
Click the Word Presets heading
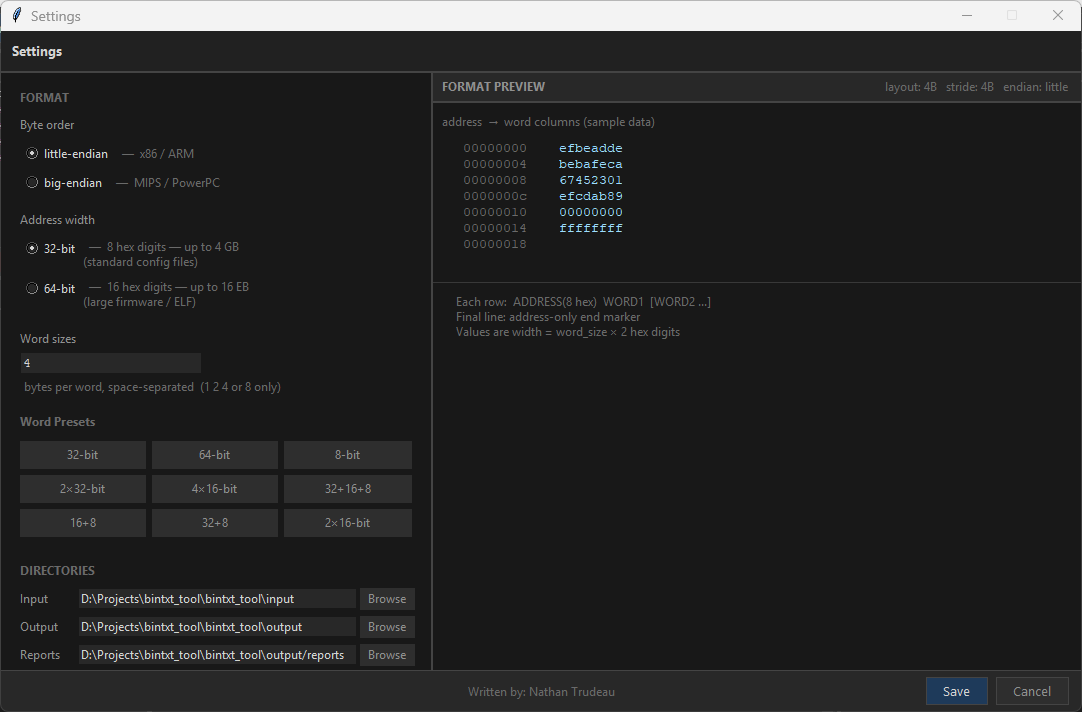pos(57,422)
